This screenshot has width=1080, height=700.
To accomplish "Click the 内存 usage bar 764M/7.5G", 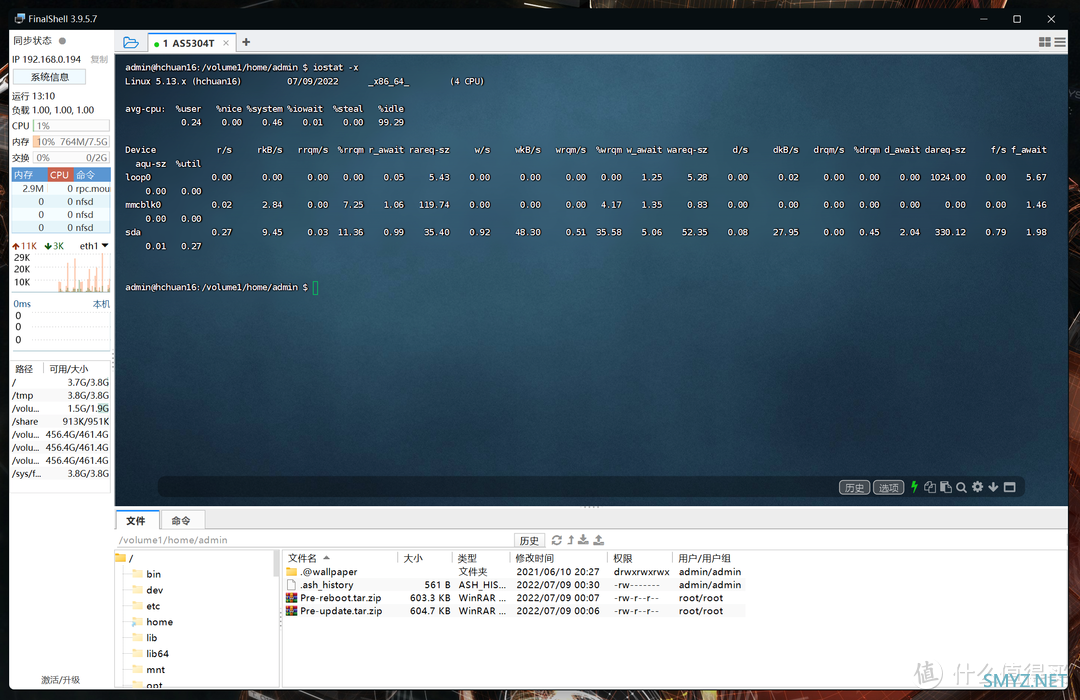I will [72, 142].
